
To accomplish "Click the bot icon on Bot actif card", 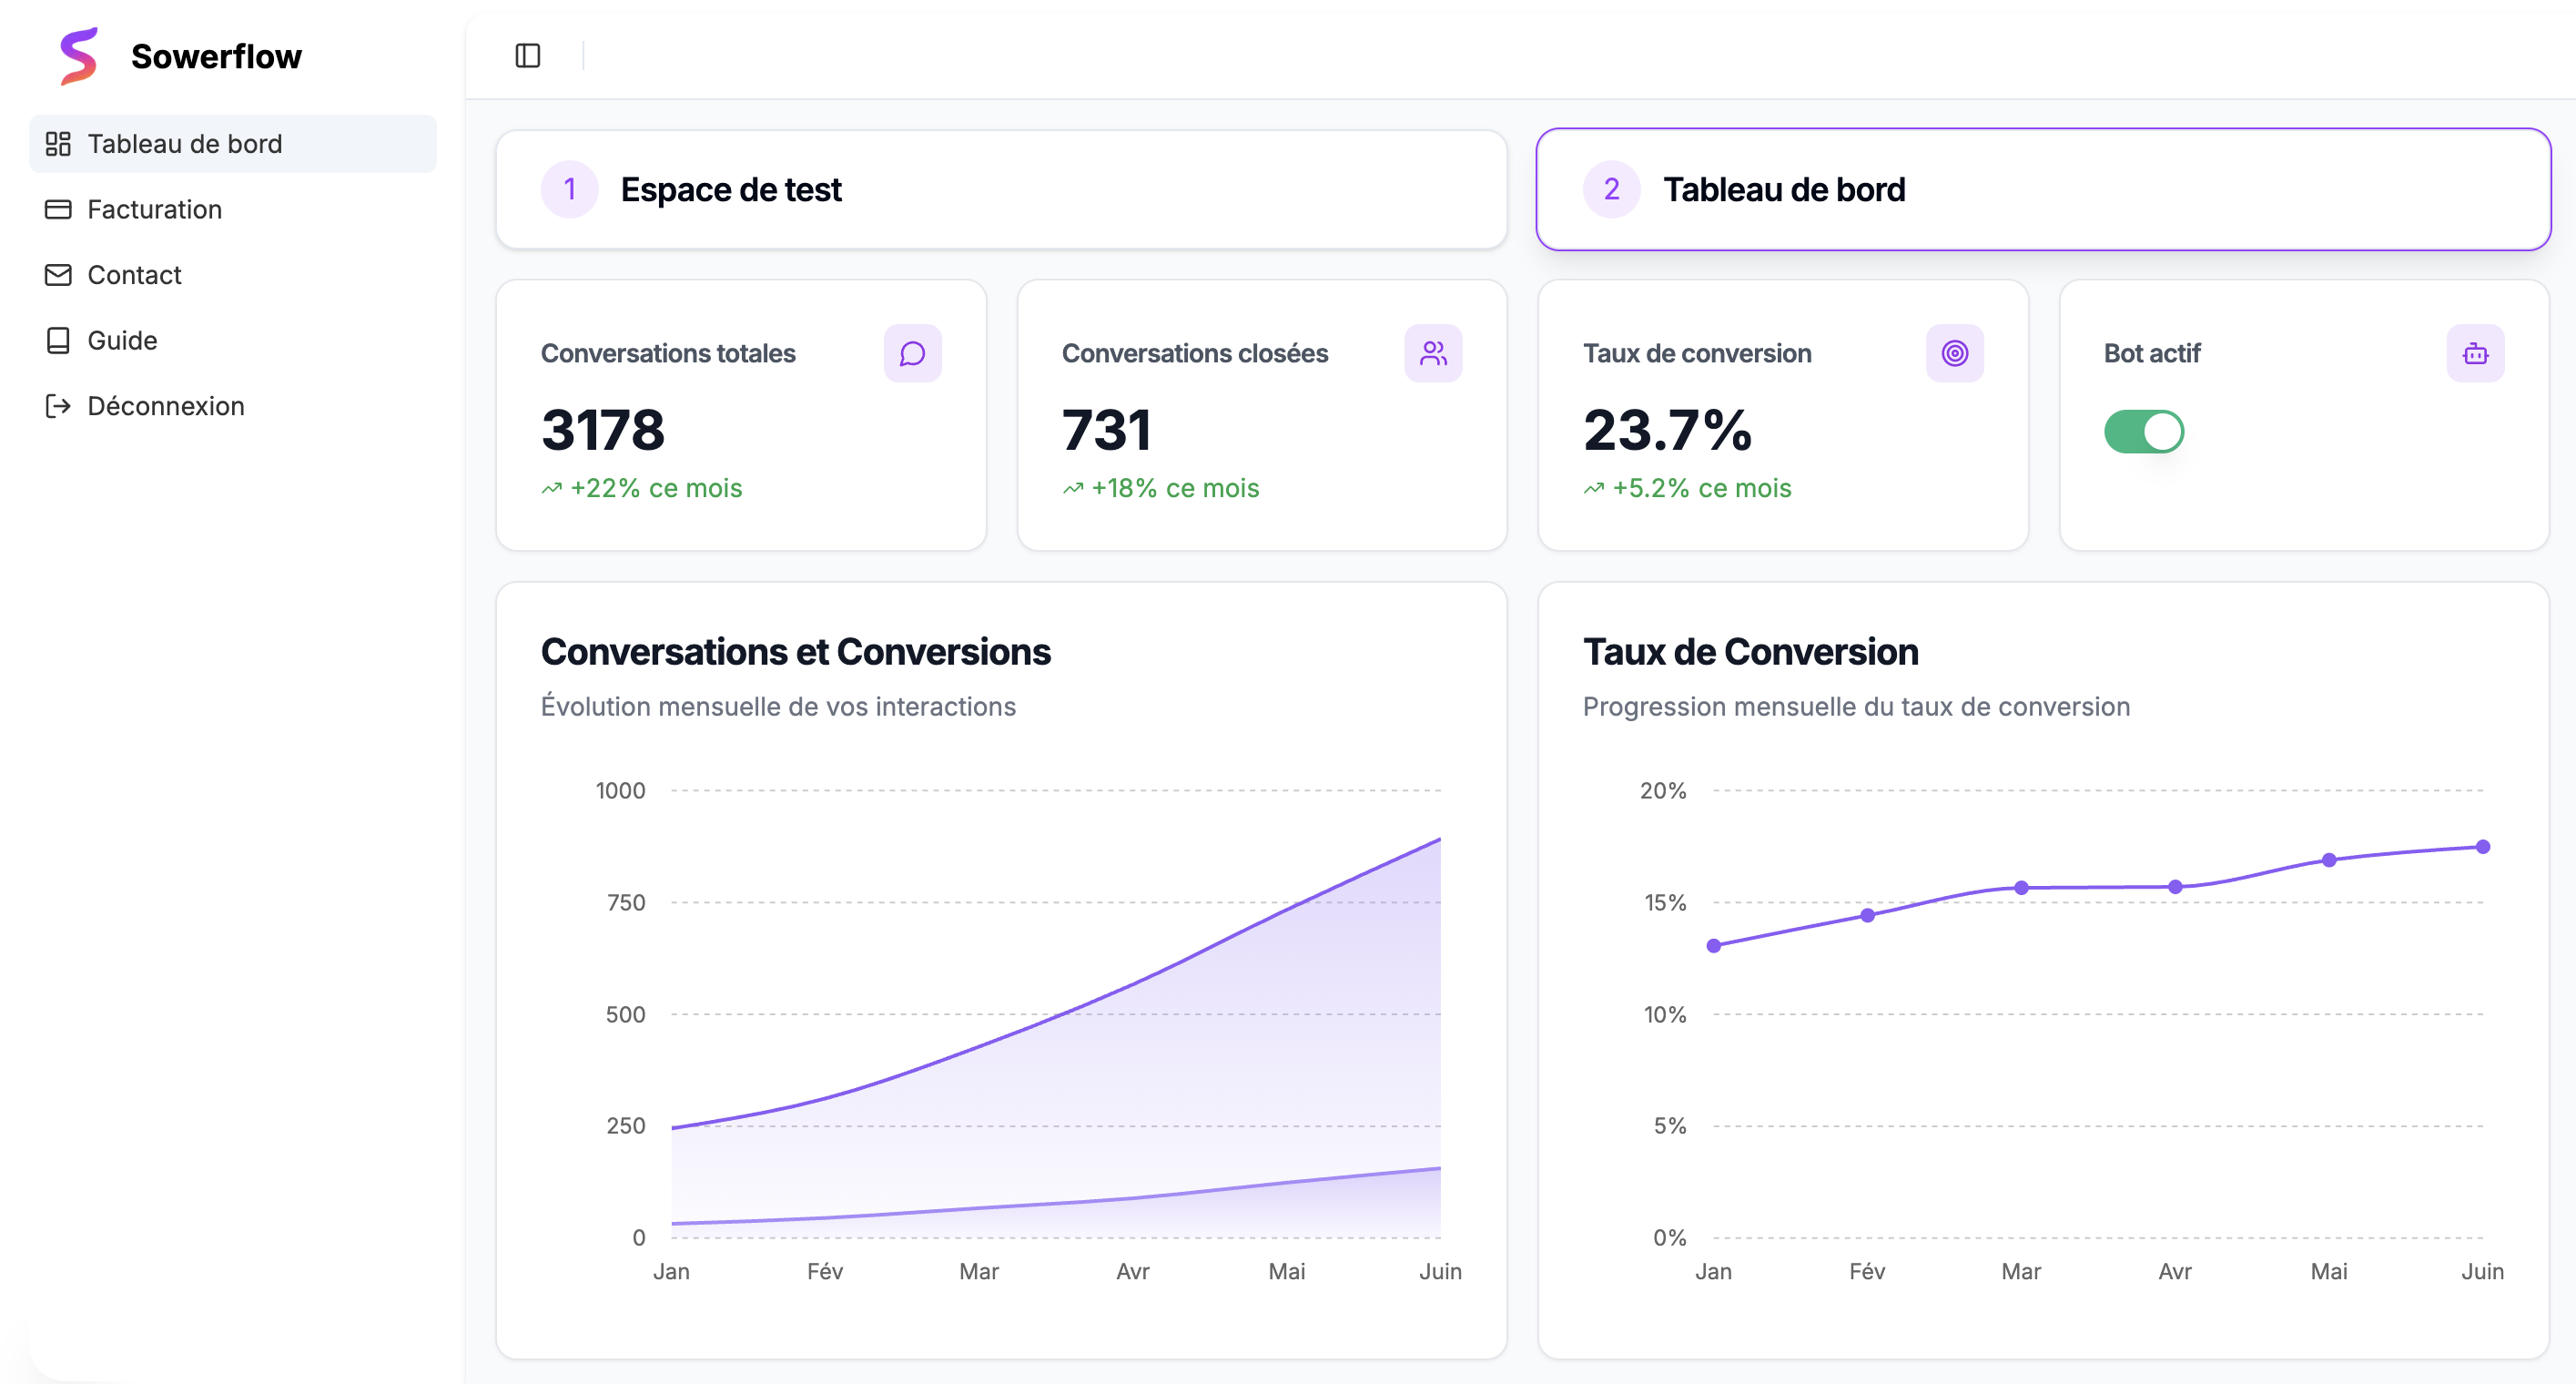I will tap(2474, 352).
